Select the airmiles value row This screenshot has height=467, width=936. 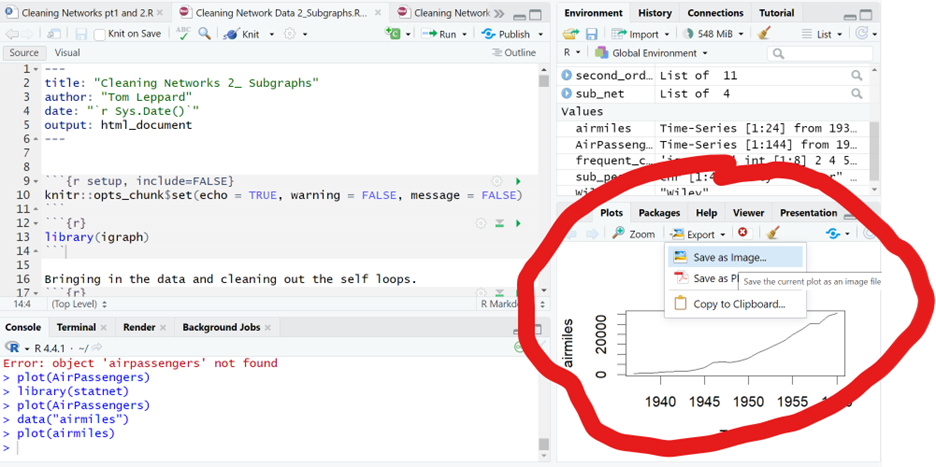714,128
